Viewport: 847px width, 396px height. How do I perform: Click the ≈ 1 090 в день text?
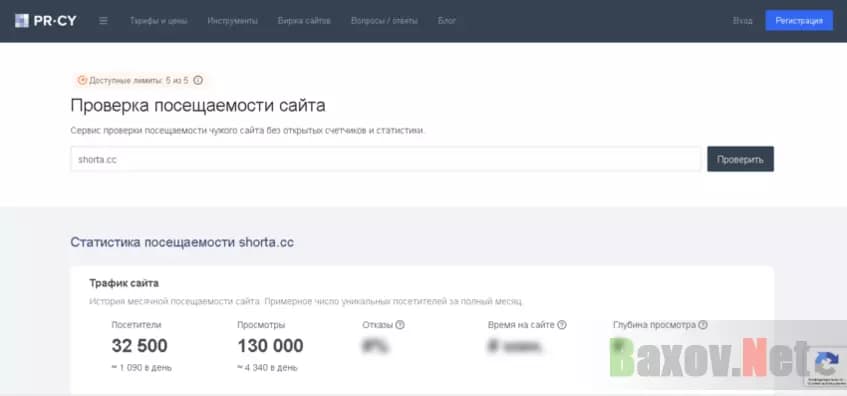tap(142, 367)
